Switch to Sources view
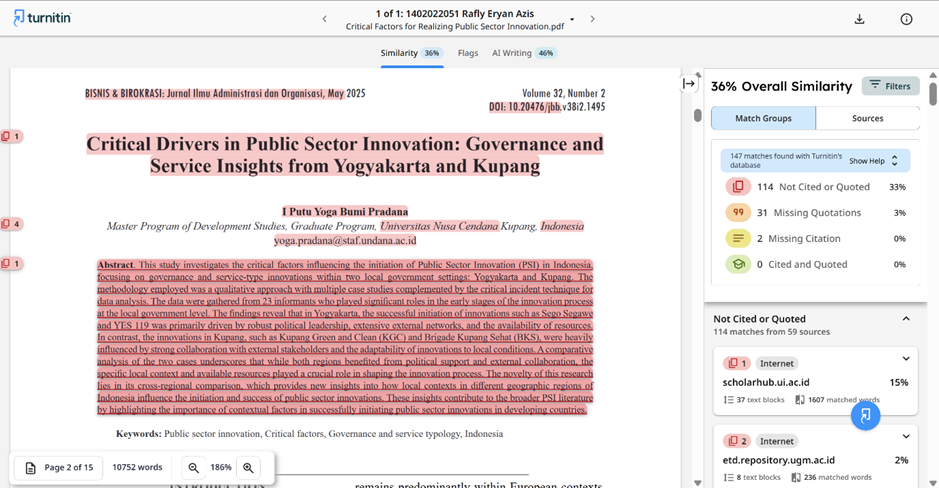The height and width of the screenshot is (488, 939). pos(867,118)
